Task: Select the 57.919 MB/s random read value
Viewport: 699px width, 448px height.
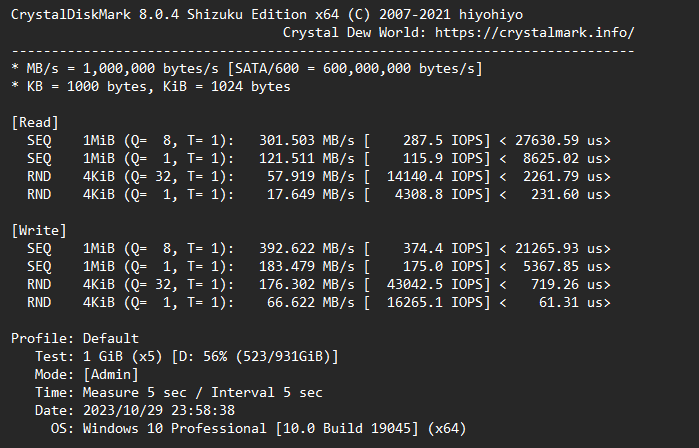Action: click(x=311, y=177)
